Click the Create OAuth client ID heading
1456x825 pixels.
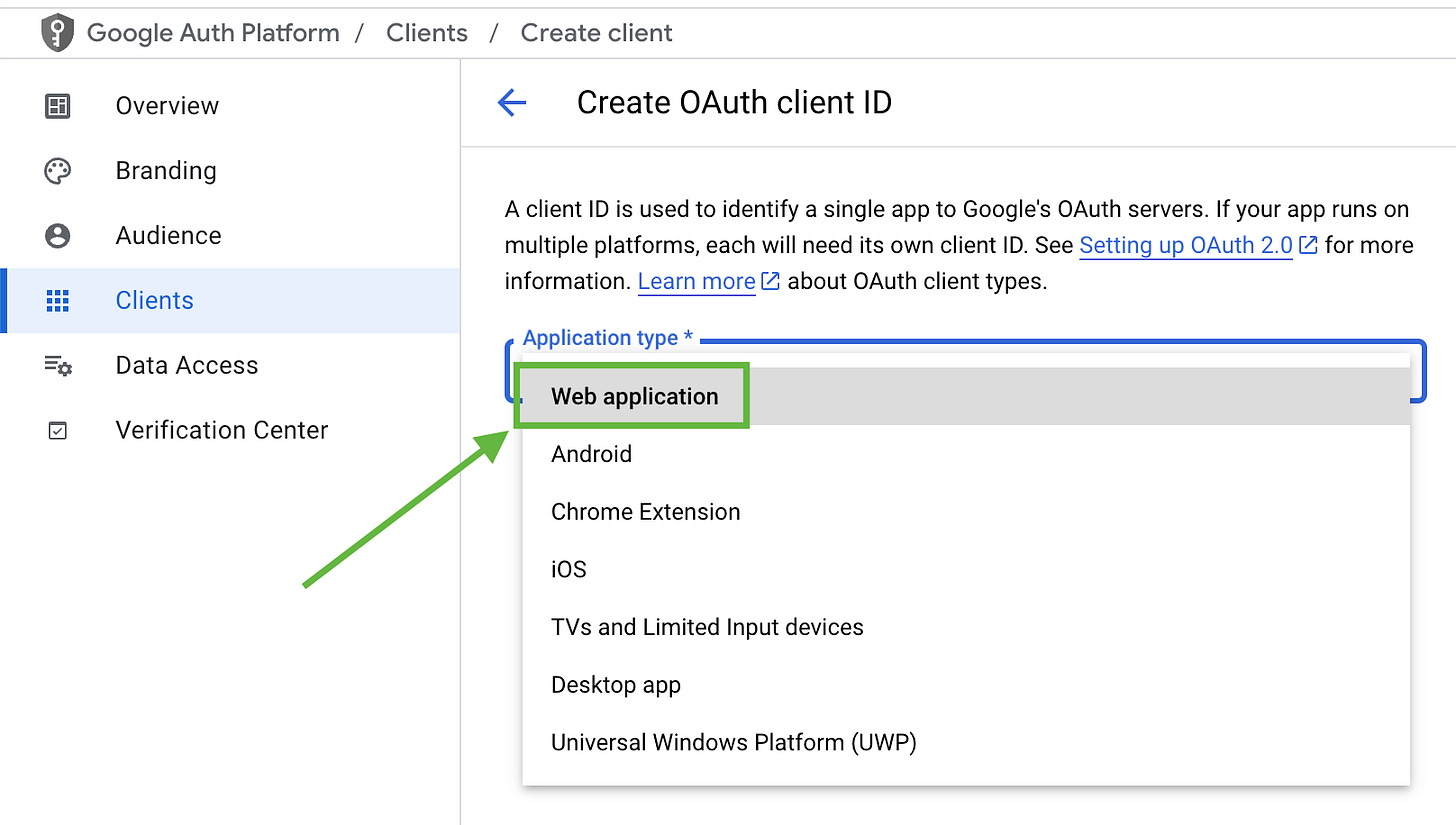pyautogui.click(x=734, y=102)
